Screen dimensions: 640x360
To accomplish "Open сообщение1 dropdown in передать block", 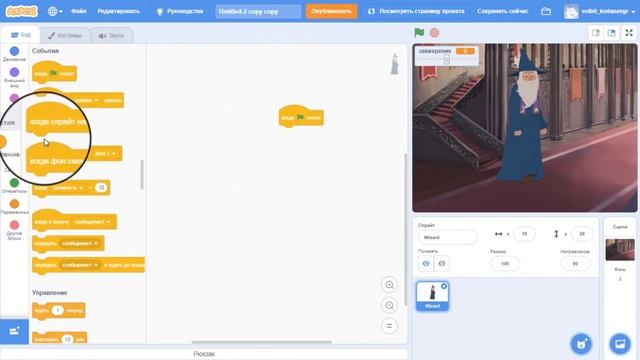I will (x=80, y=243).
